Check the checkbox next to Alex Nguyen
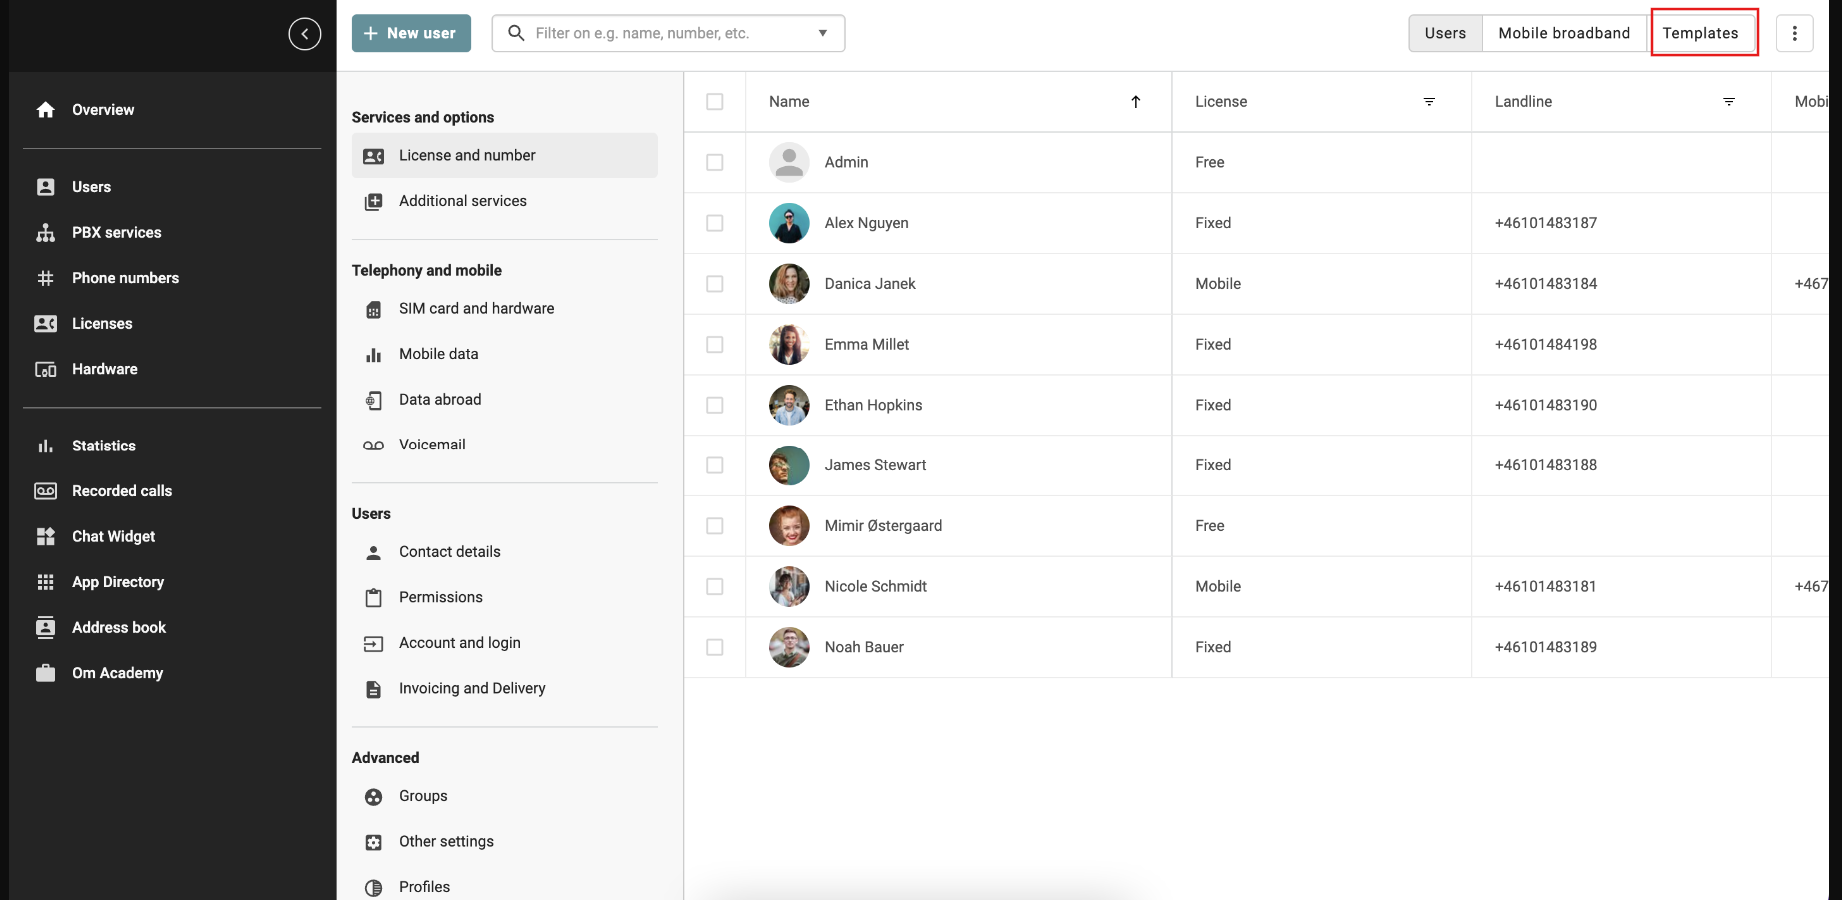Viewport: 1842px width, 900px height. 715,223
